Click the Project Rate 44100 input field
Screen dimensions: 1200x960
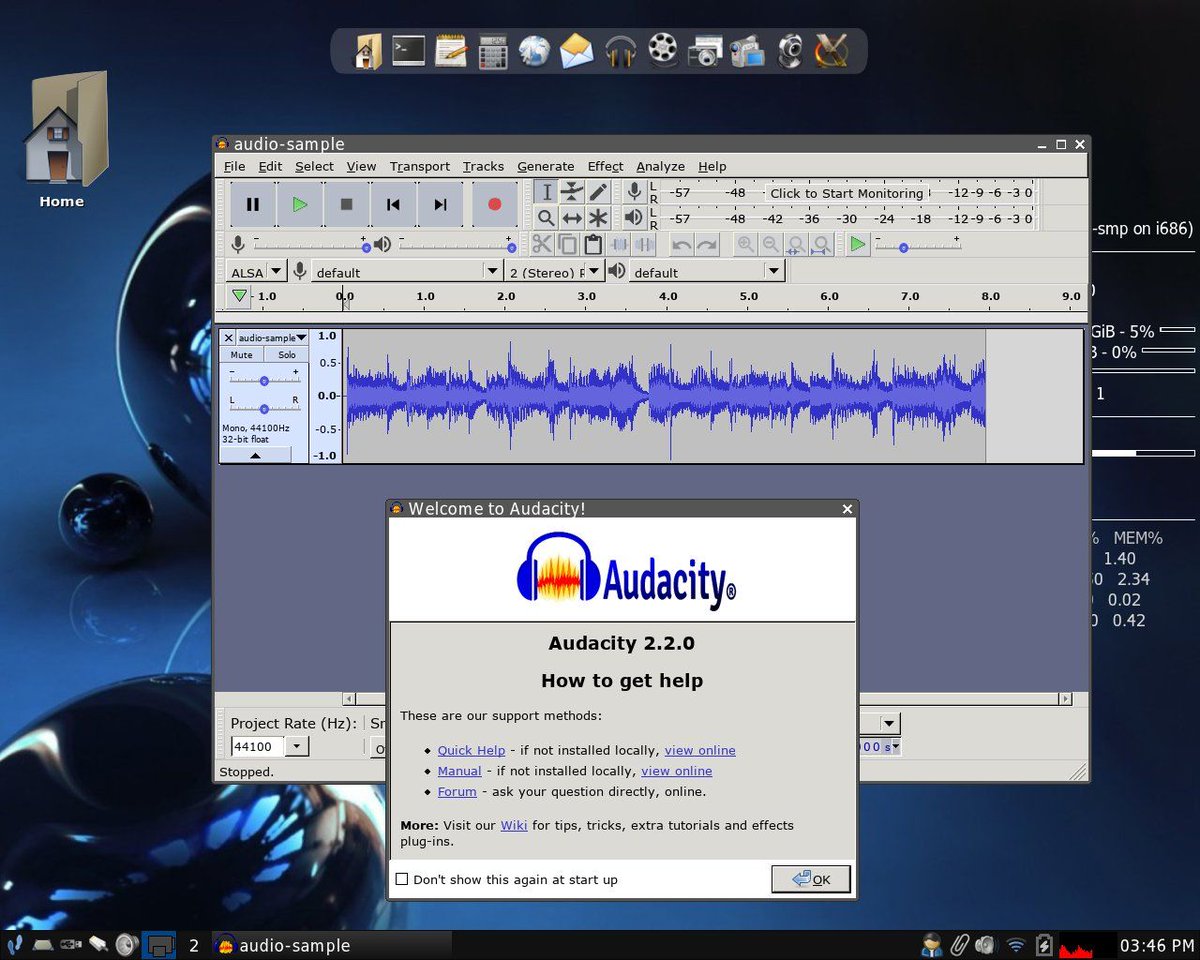tap(258, 746)
